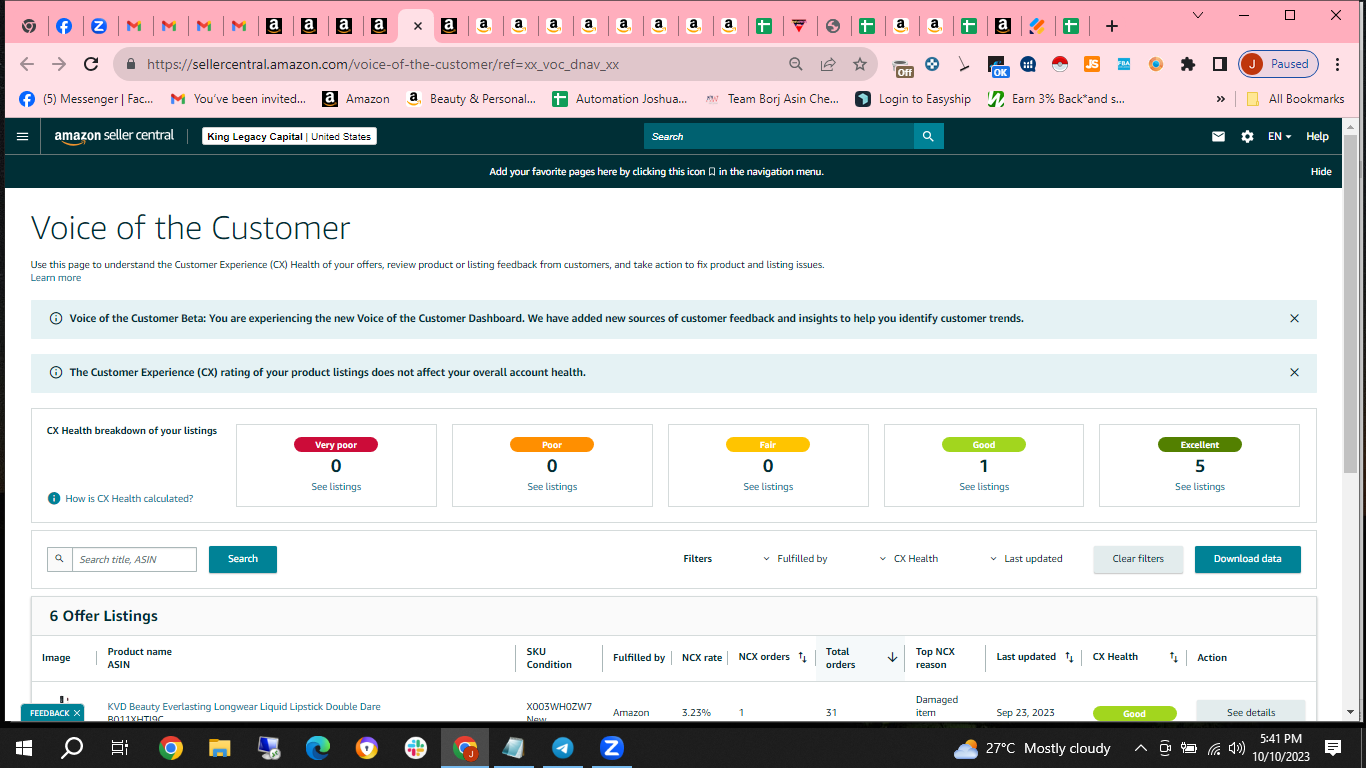The height and width of the screenshot is (768, 1366).
Task: Open Windows taskbar search
Action: point(72,748)
